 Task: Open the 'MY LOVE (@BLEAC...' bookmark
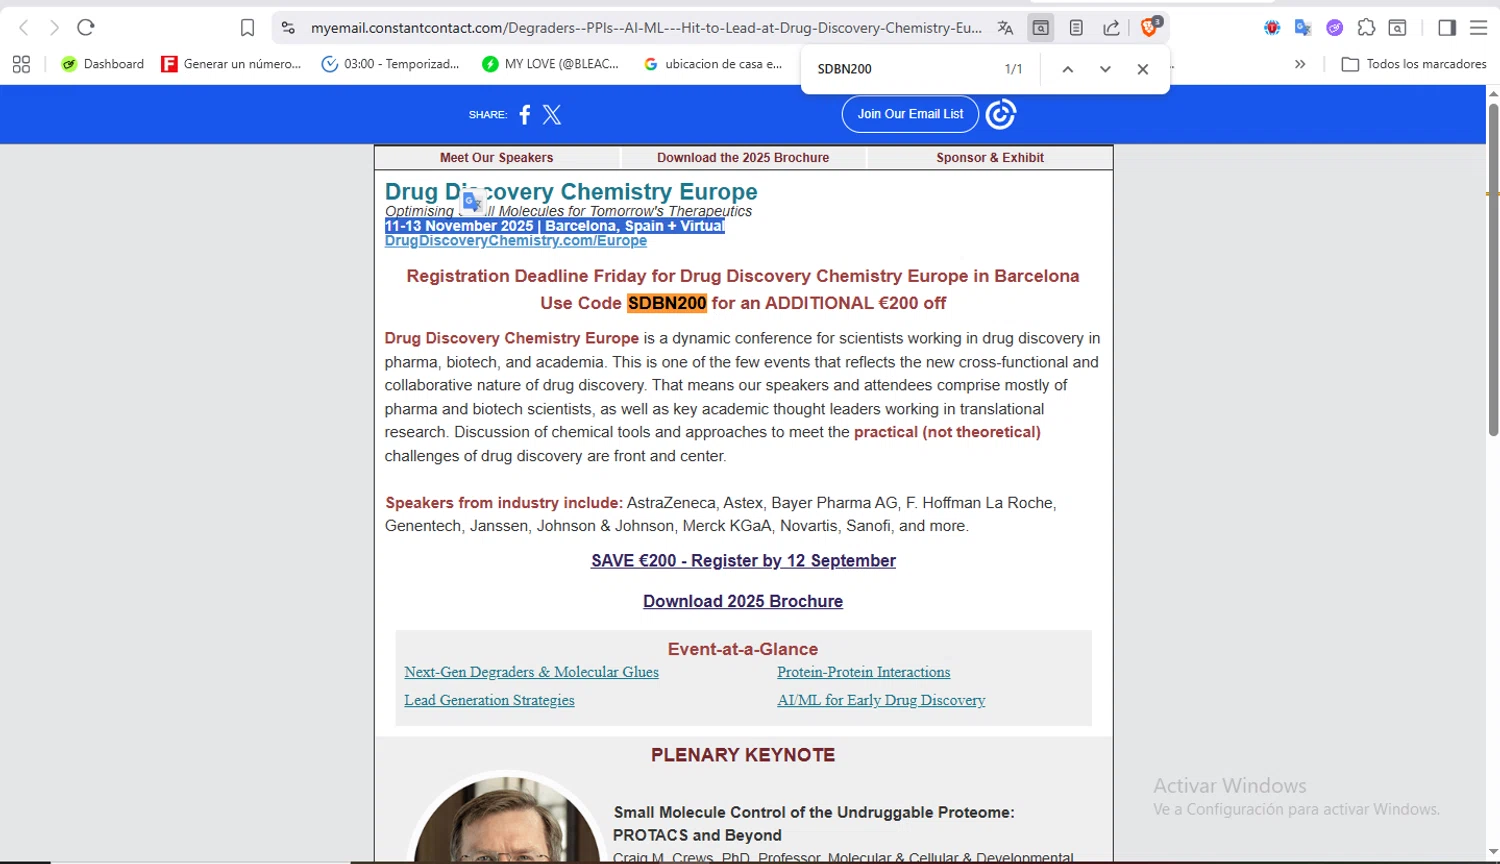[x=550, y=64]
